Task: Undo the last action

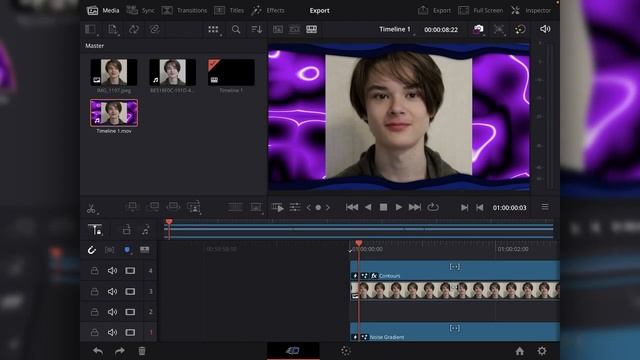Action: click(x=98, y=351)
